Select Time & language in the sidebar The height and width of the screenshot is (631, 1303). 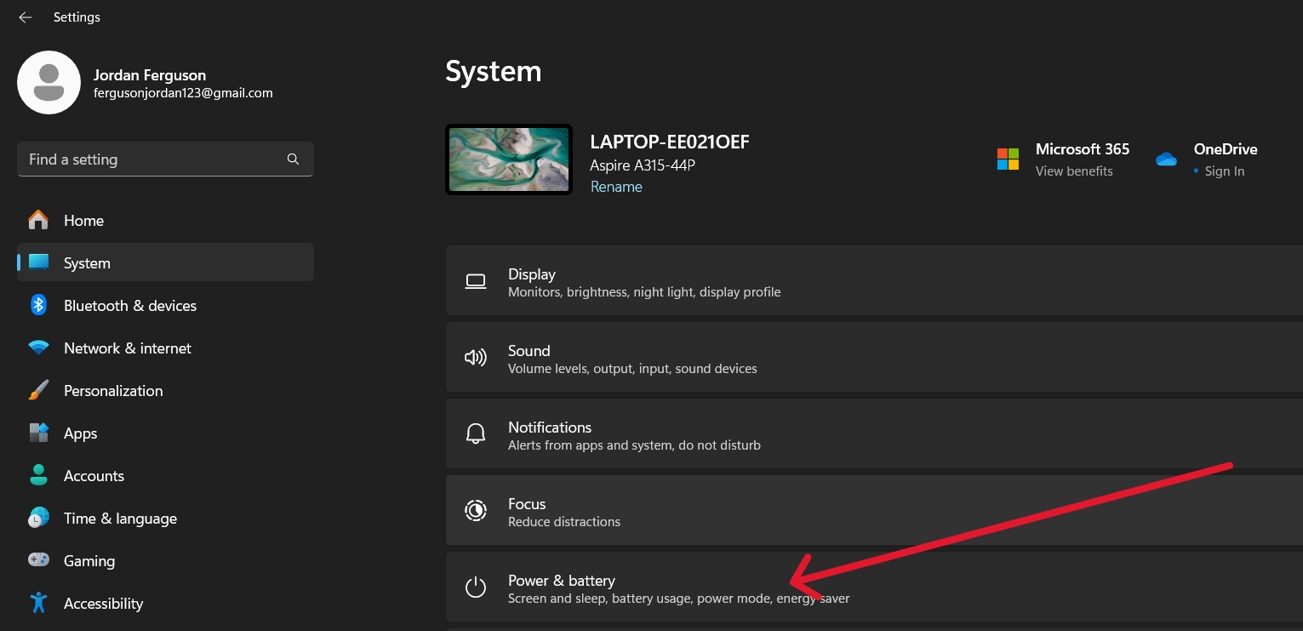pyautogui.click(x=38, y=518)
